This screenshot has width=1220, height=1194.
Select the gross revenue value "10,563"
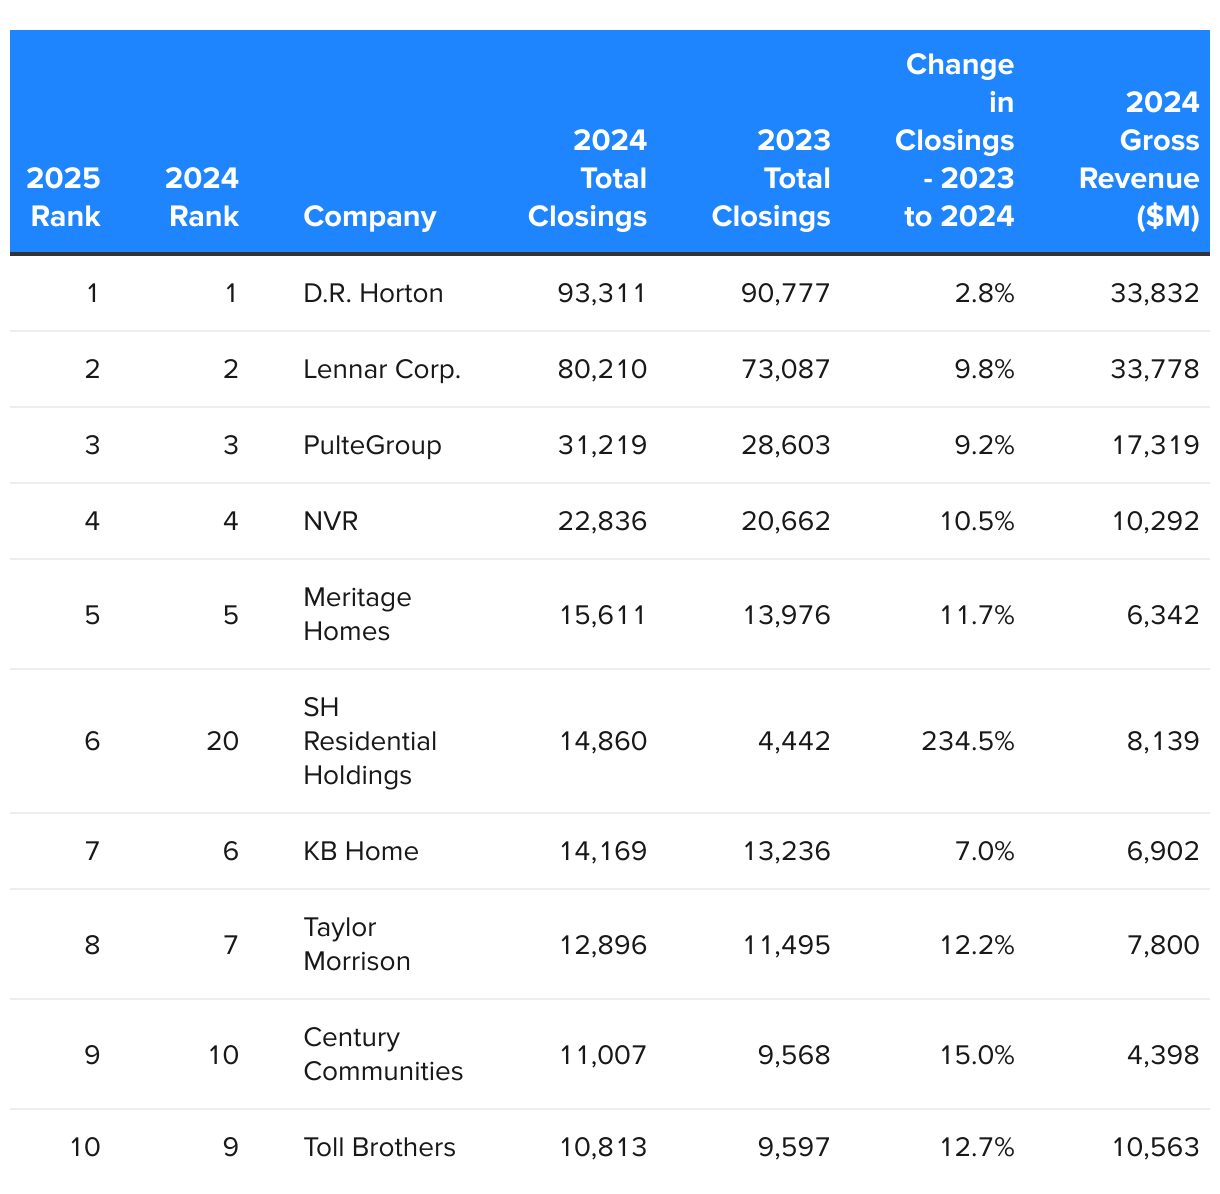click(x=1155, y=1147)
